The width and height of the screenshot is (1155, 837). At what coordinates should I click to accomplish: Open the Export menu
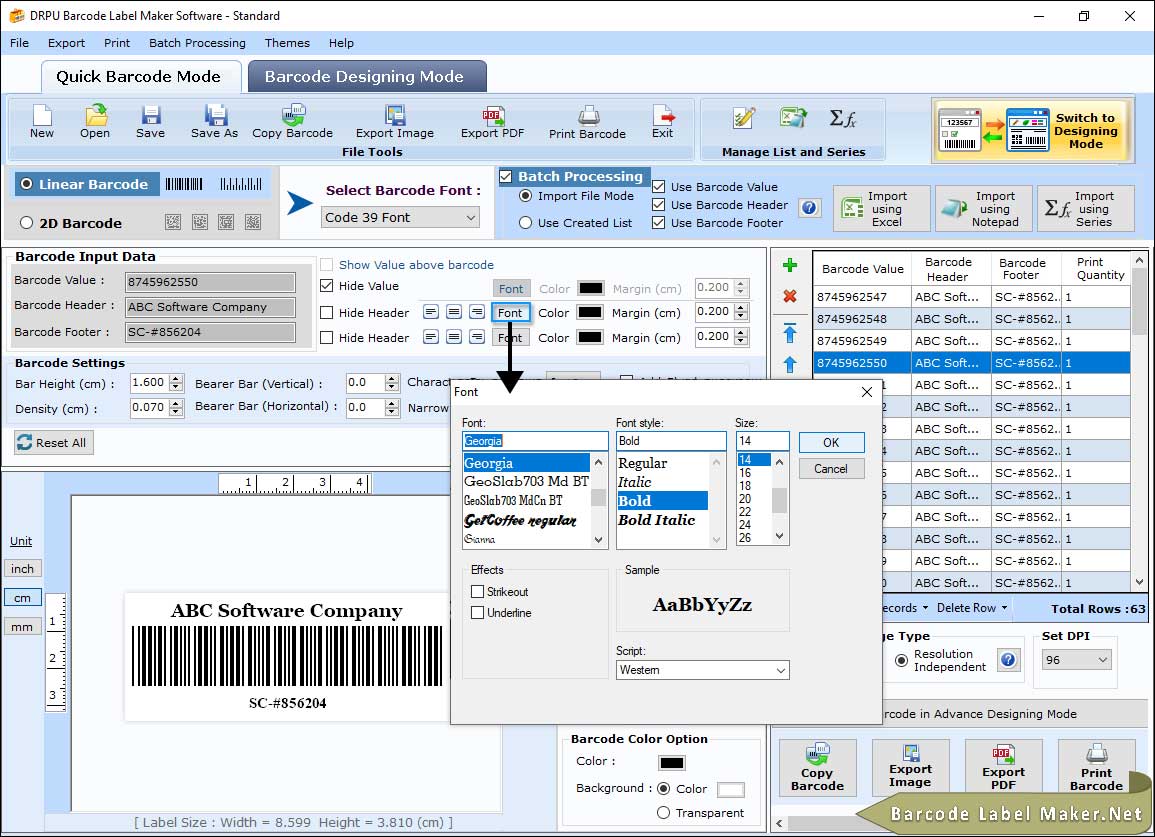click(66, 43)
